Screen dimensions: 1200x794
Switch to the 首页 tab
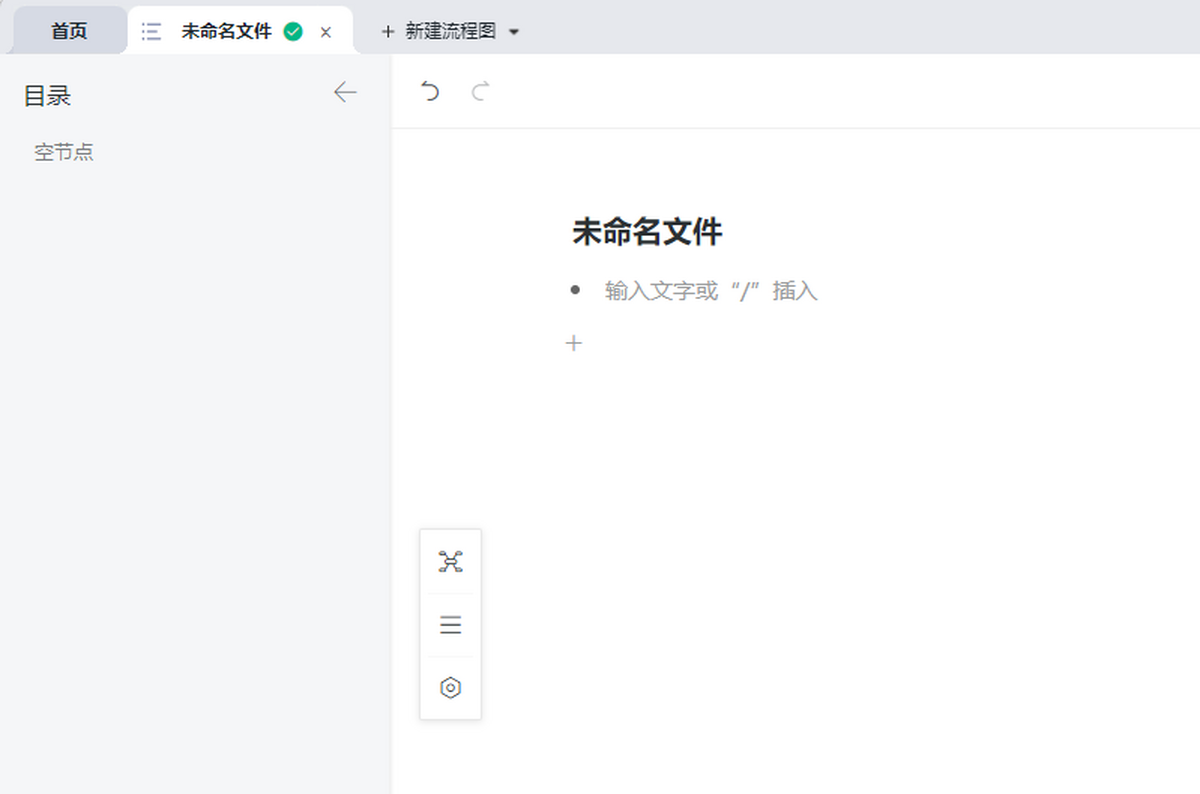[69, 31]
